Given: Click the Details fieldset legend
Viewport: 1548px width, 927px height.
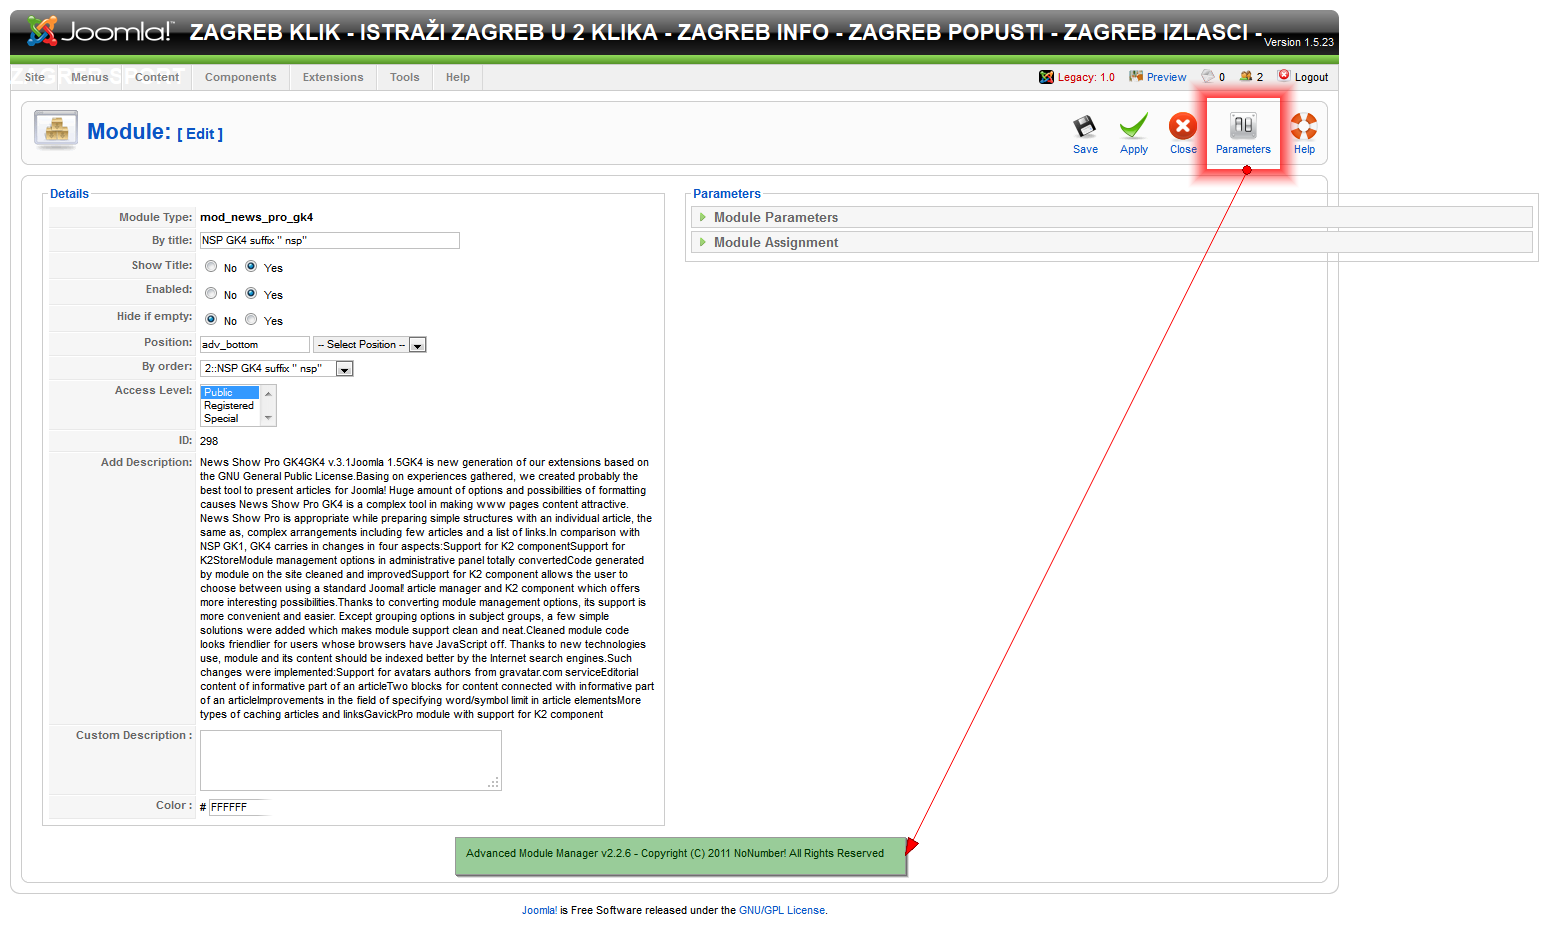Looking at the screenshot, I should tap(70, 194).
